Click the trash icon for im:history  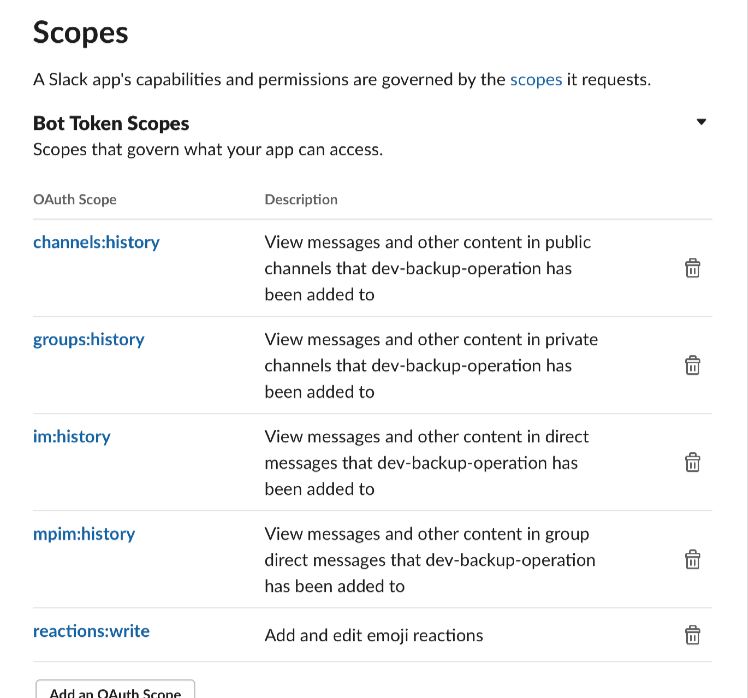[692, 462]
